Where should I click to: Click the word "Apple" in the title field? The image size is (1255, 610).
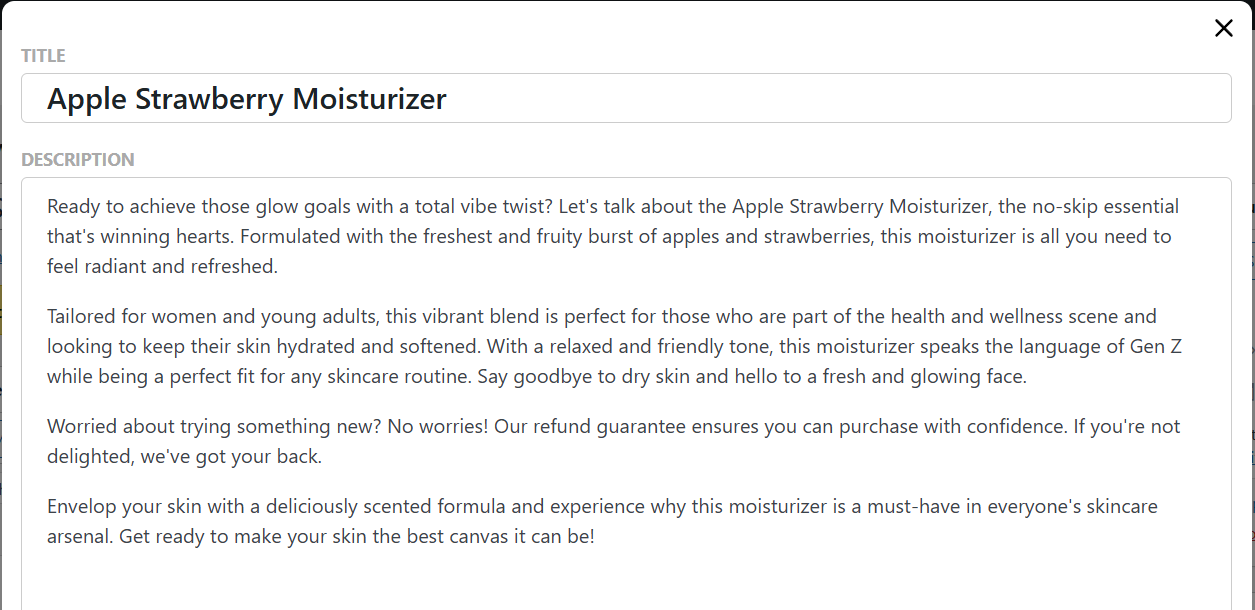point(87,99)
